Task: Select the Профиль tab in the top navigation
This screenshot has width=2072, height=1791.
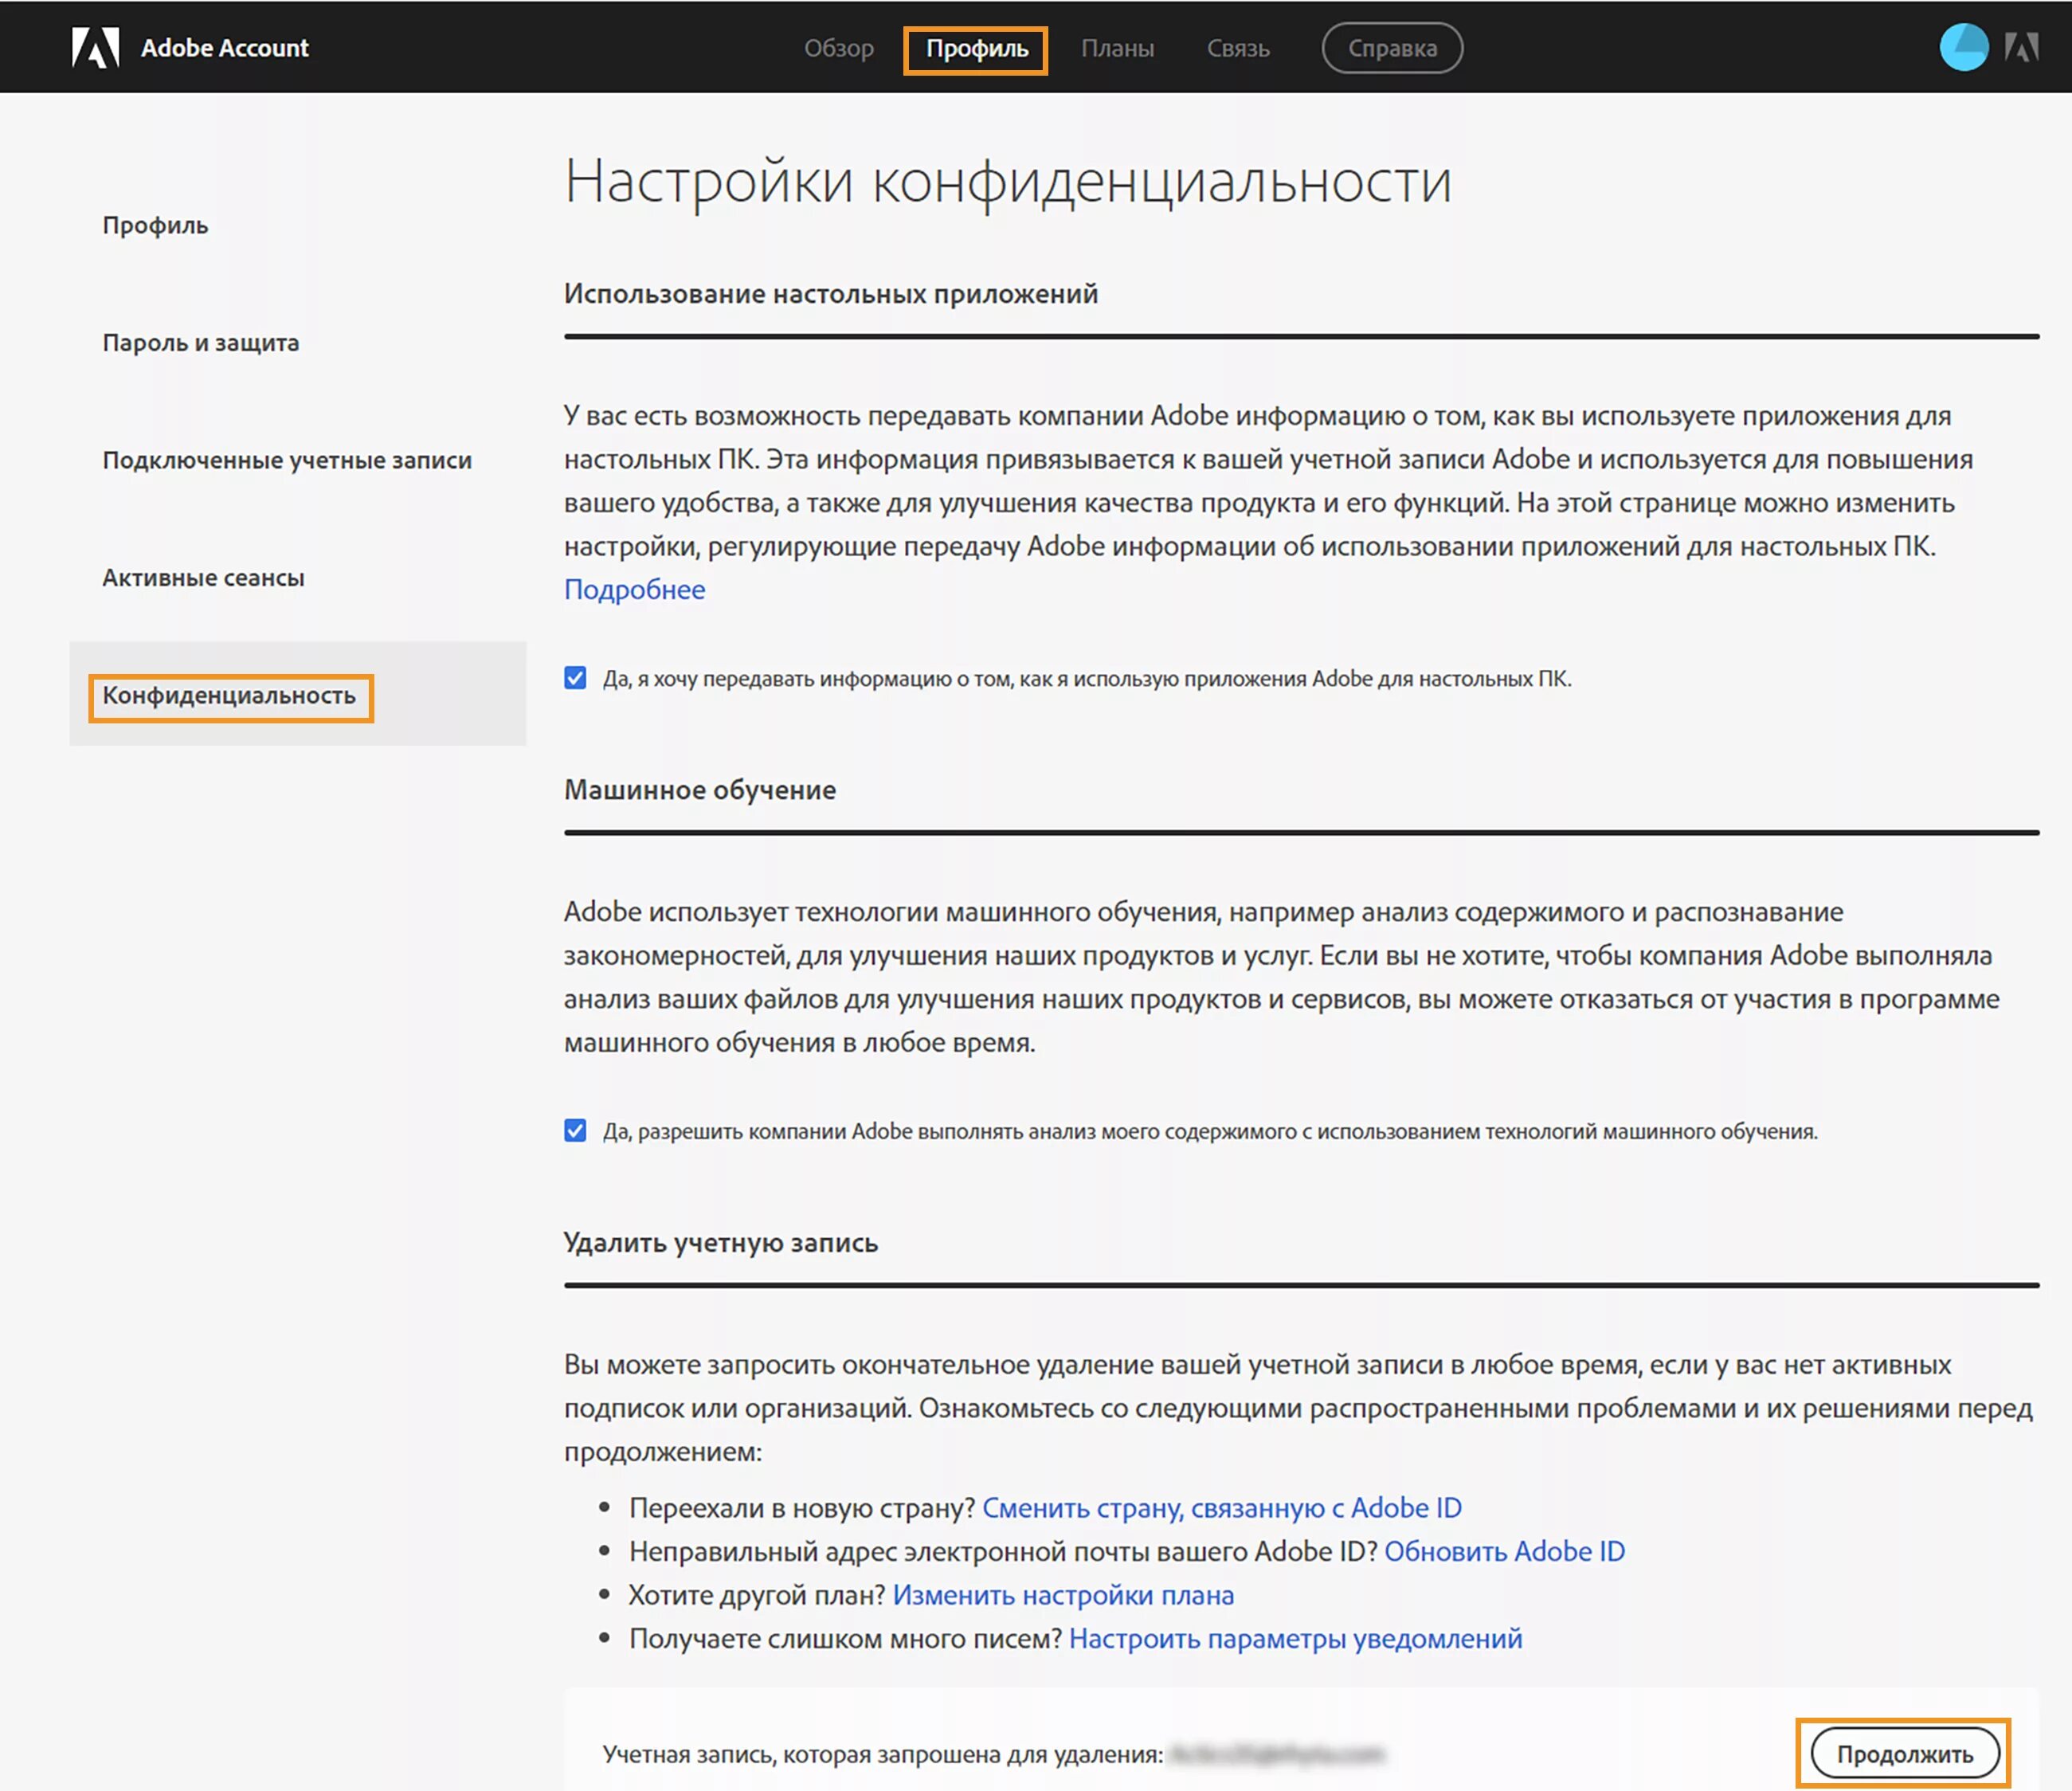Action: click(x=976, y=49)
